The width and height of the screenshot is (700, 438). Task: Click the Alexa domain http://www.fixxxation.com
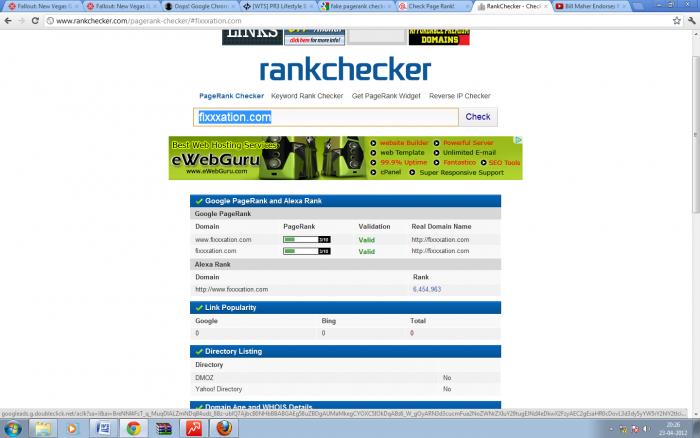point(231,289)
